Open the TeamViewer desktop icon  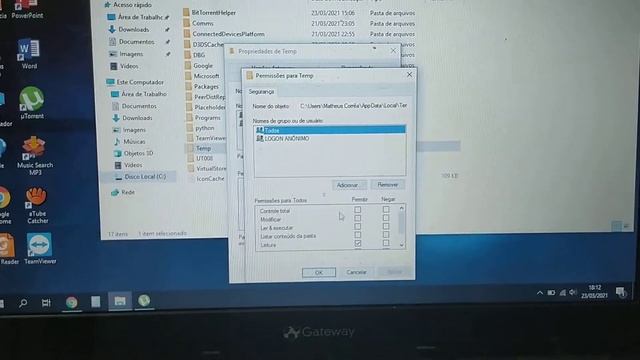(x=40, y=249)
